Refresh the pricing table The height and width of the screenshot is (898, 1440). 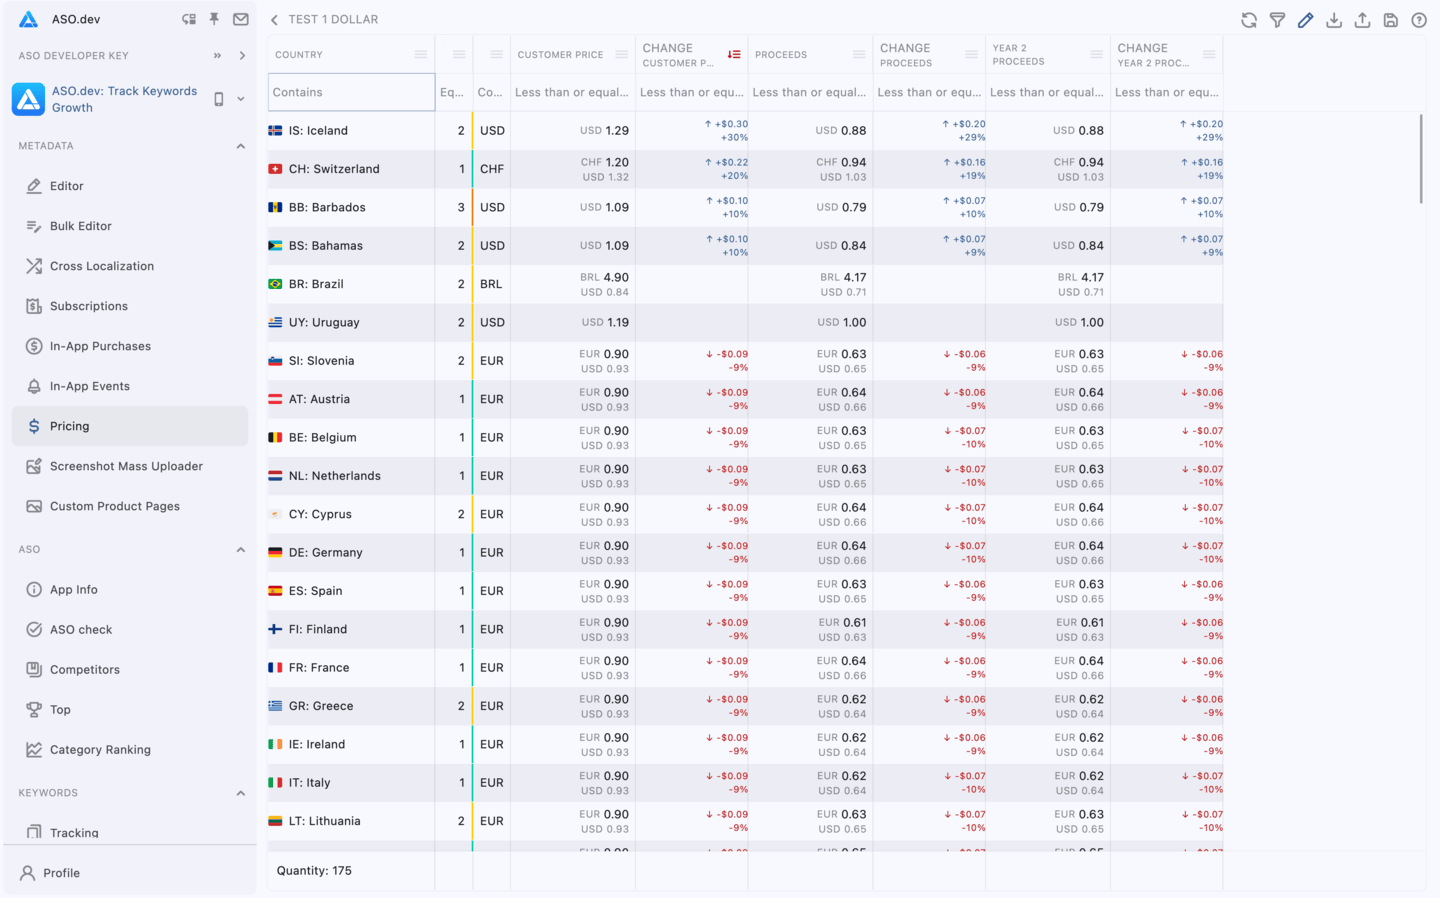pyautogui.click(x=1248, y=19)
